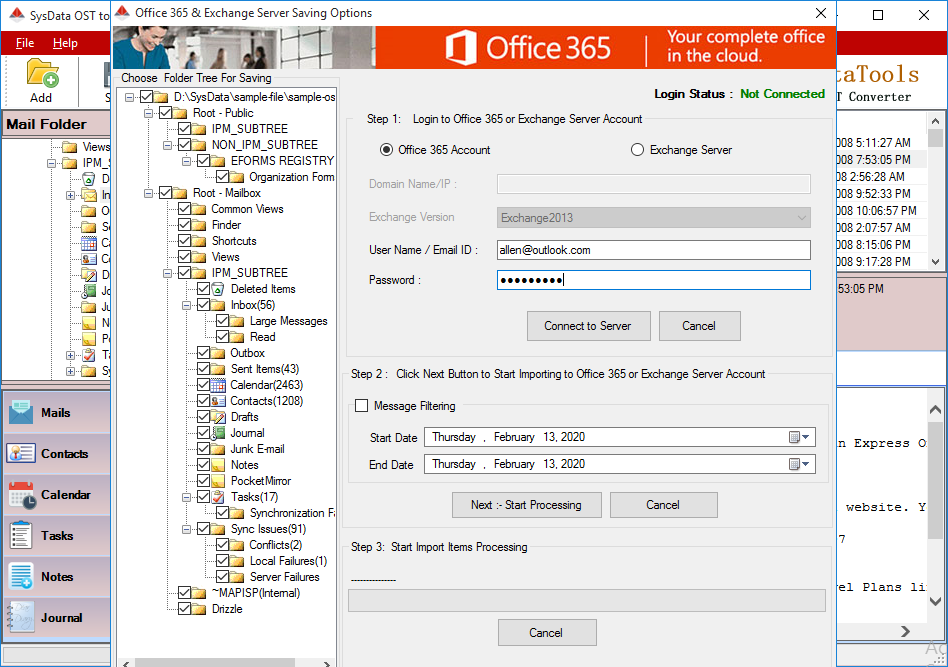Click the Calendar icon in sidebar
This screenshot has width=948, height=667.
point(22,495)
